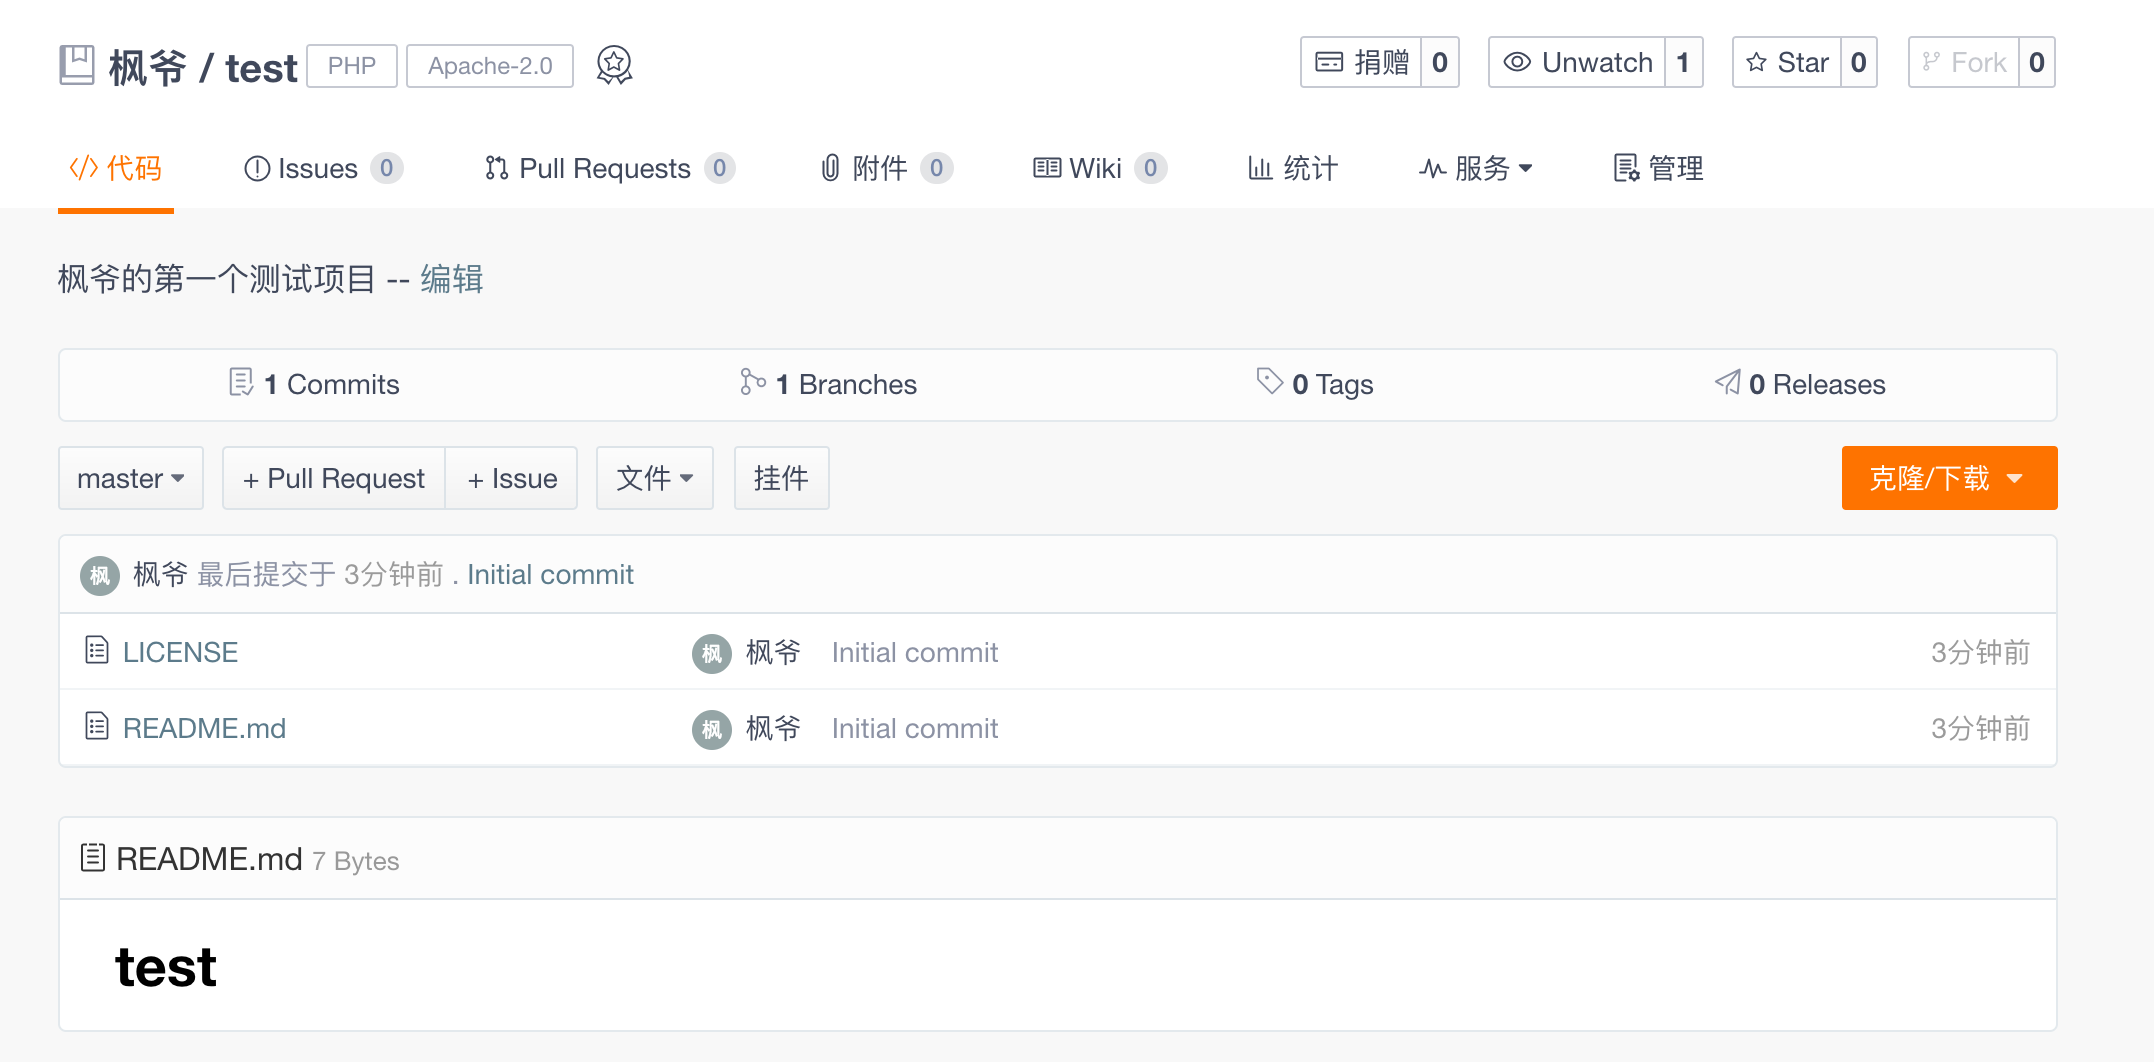Click the repository book icon before 枫爷

[x=77, y=65]
